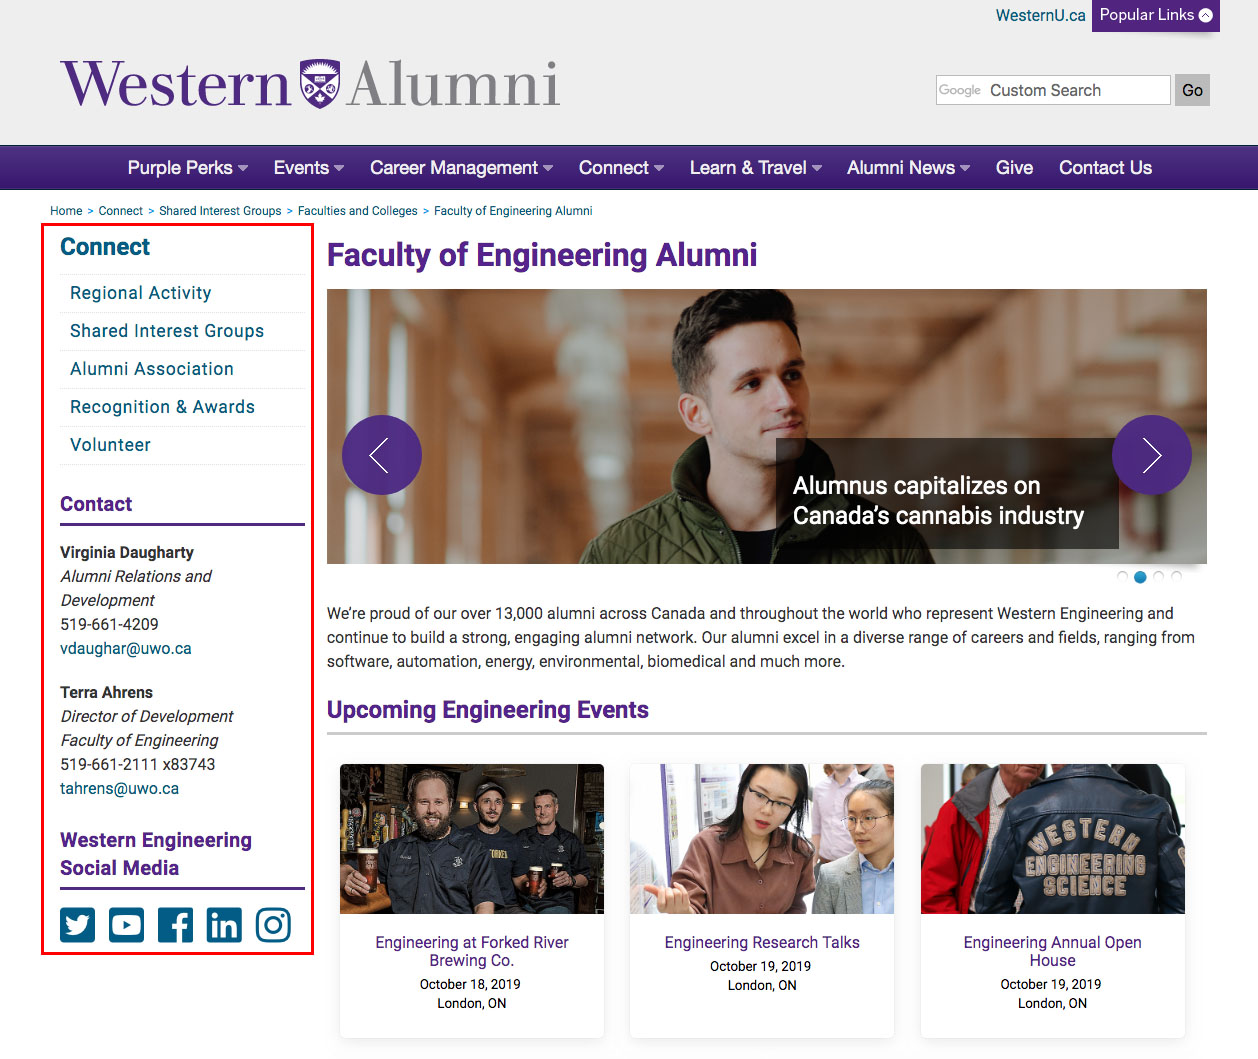This screenshot has width=1258, height=1059.
Task: Select the third carousel indicator dot
Action: coord(1158,577)
